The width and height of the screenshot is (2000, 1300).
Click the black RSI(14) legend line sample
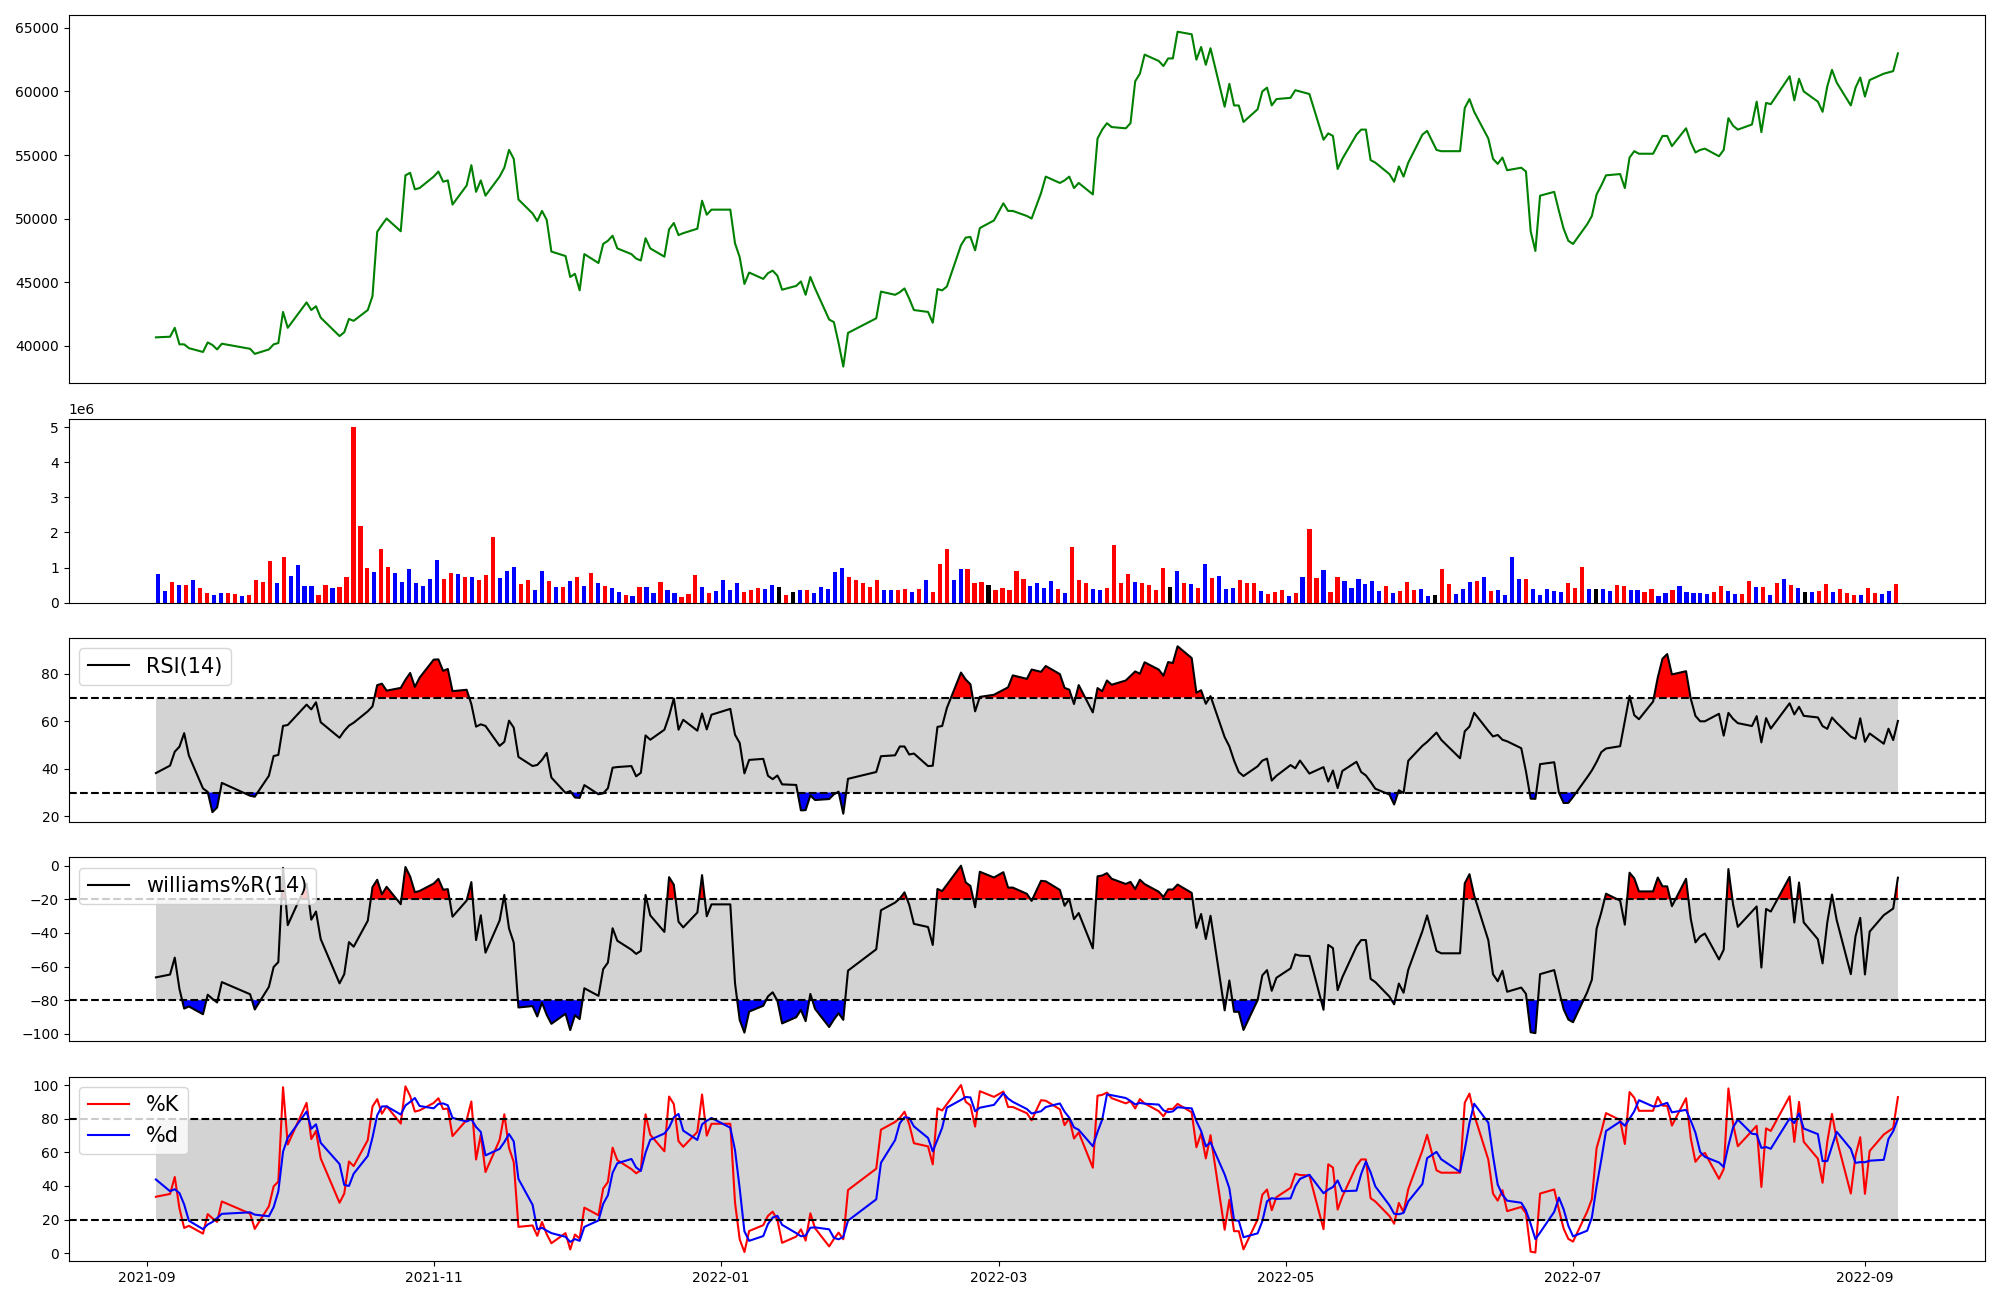(x=109, y=666)
